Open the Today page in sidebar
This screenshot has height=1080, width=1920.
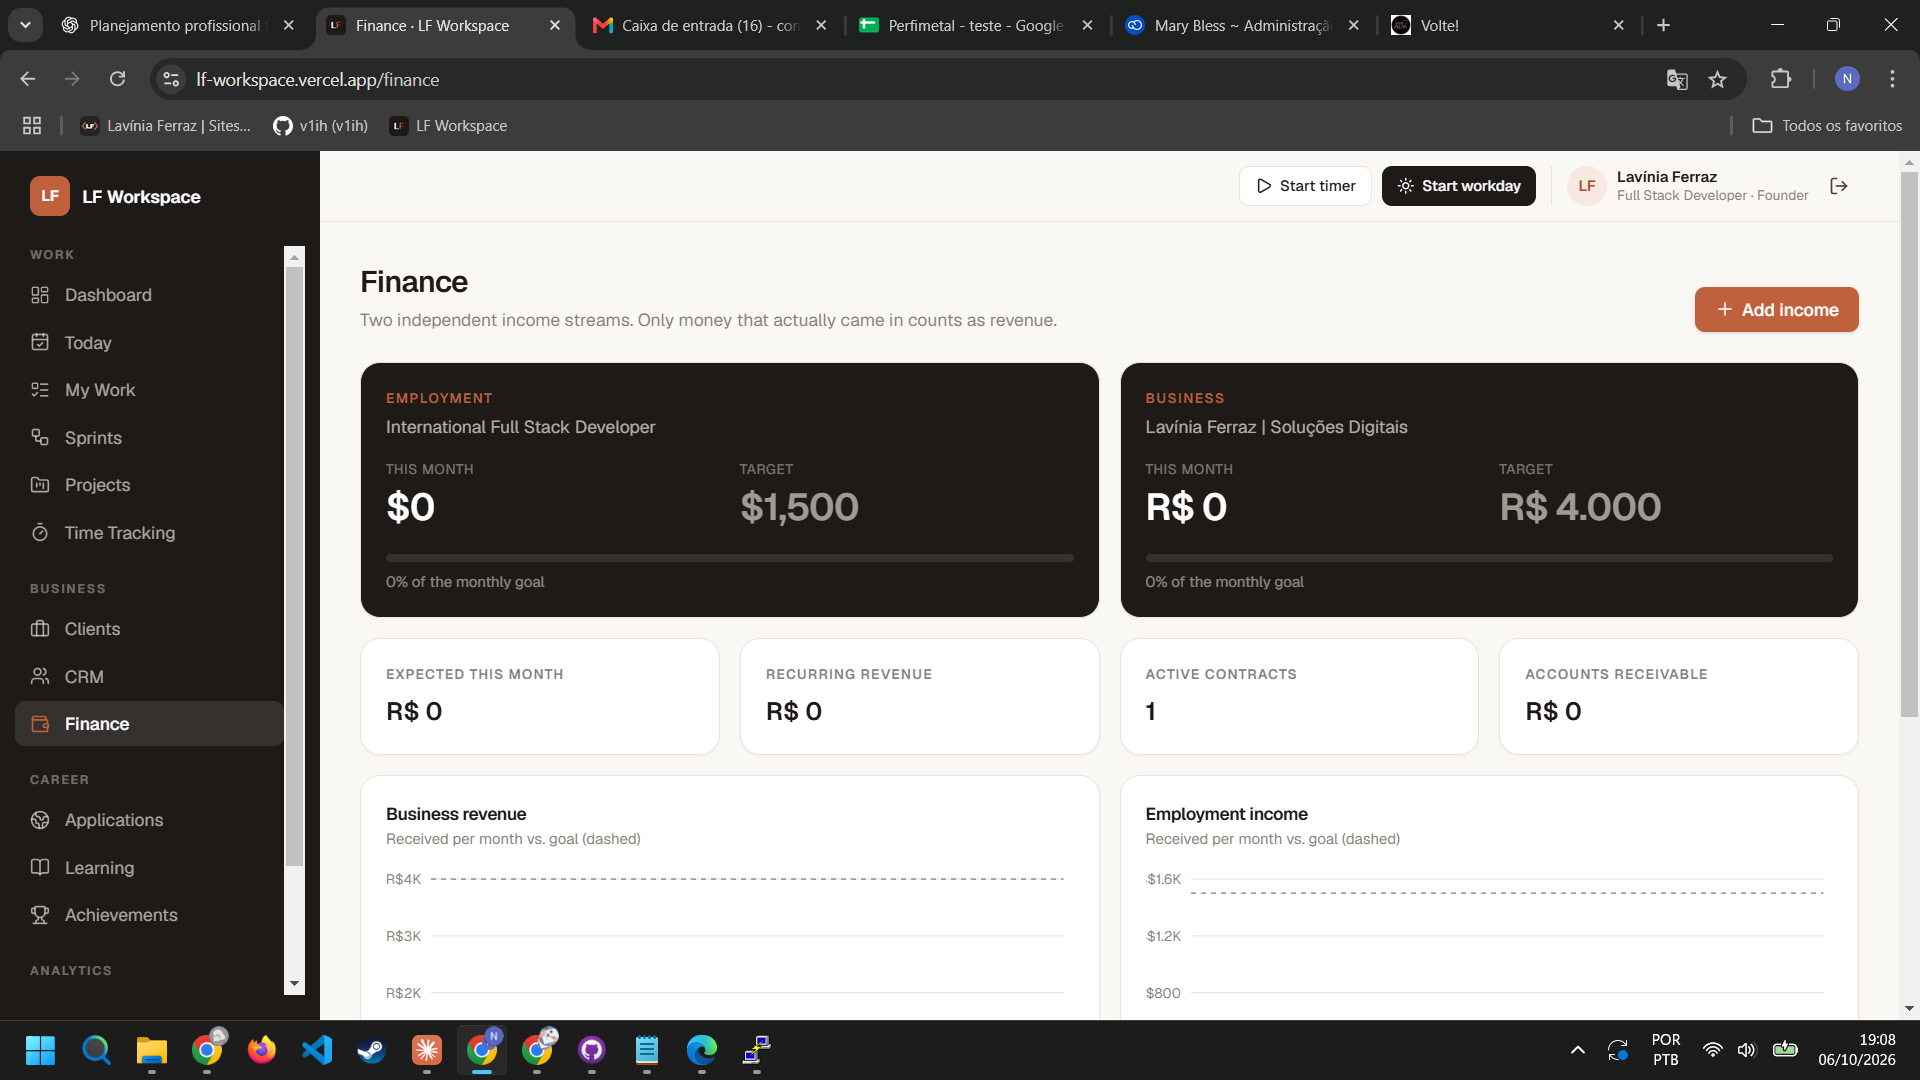click(149, 343)
